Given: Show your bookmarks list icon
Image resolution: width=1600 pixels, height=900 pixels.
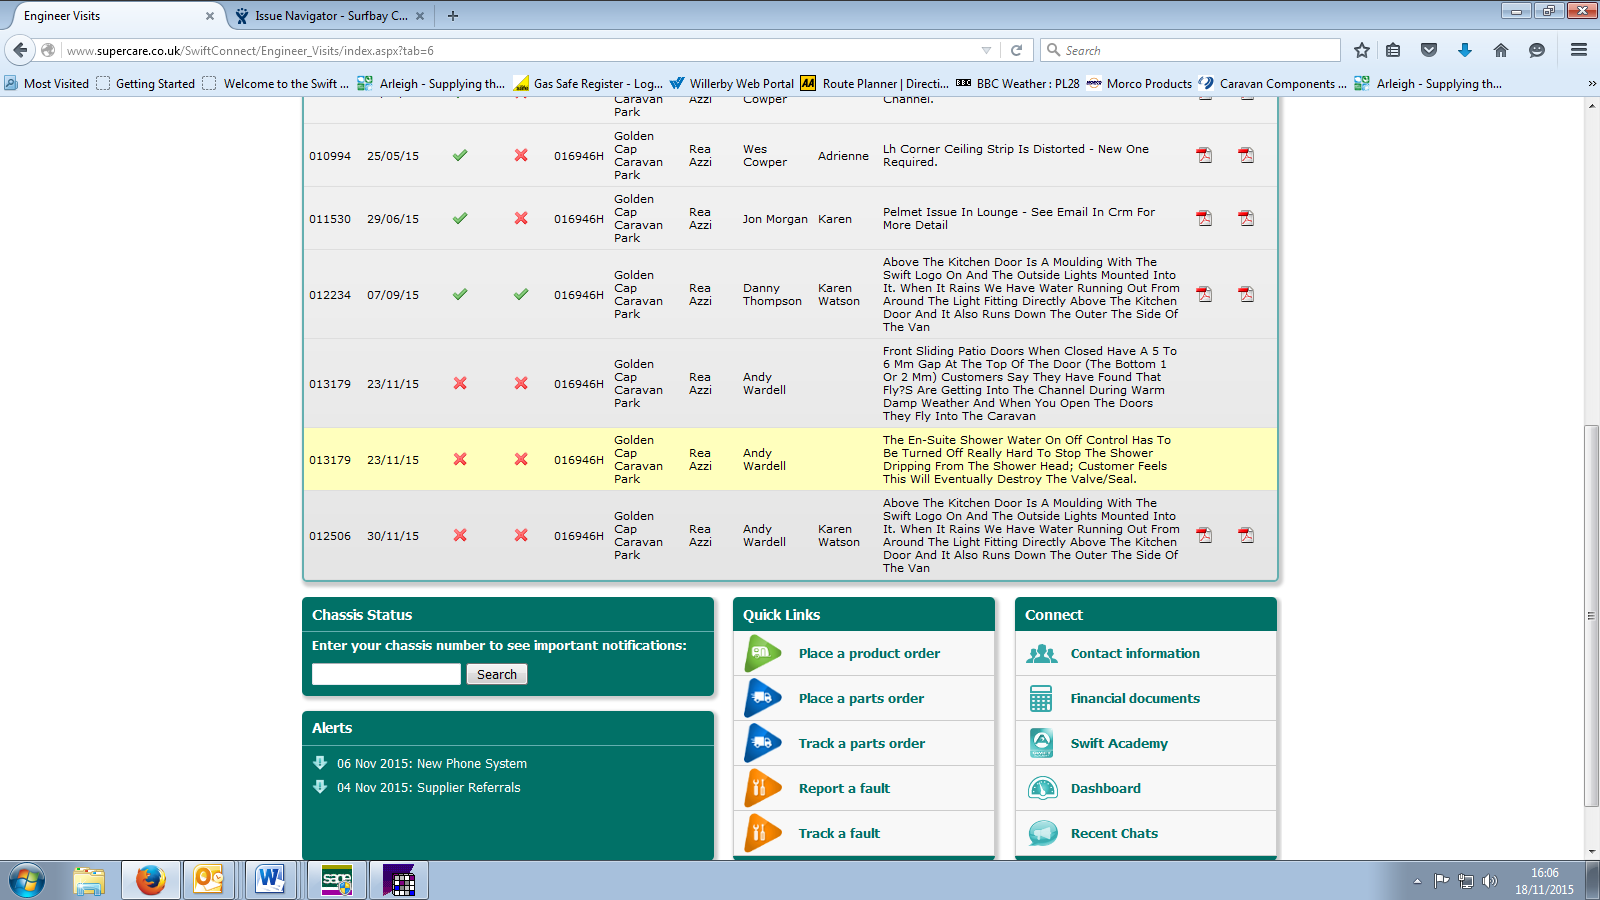Looking at the screenshot, I should click(x=1393, y=50).
